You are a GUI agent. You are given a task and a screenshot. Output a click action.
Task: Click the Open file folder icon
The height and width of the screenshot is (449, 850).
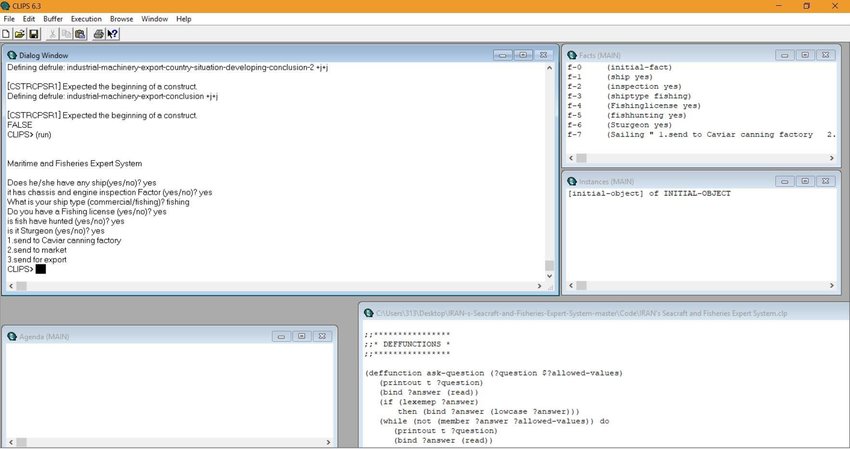(x=20, y=33)
